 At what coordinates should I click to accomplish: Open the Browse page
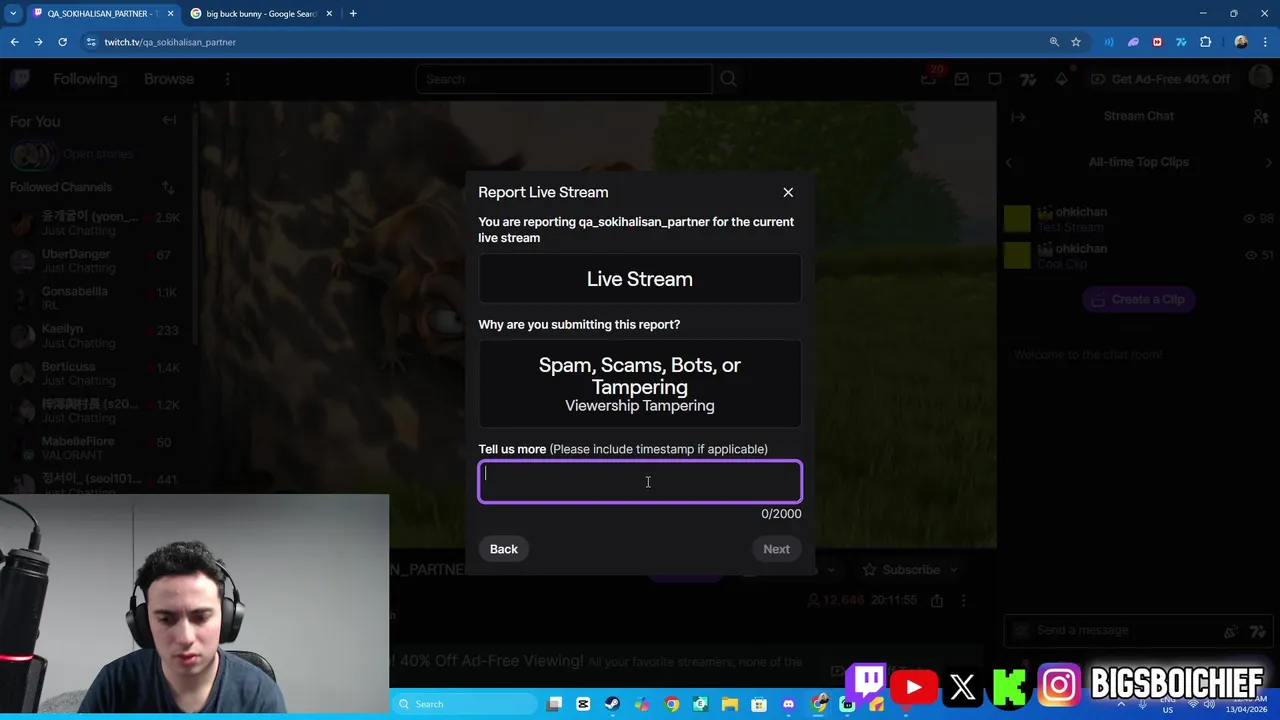pyautogui.click(x=169, y=79)
